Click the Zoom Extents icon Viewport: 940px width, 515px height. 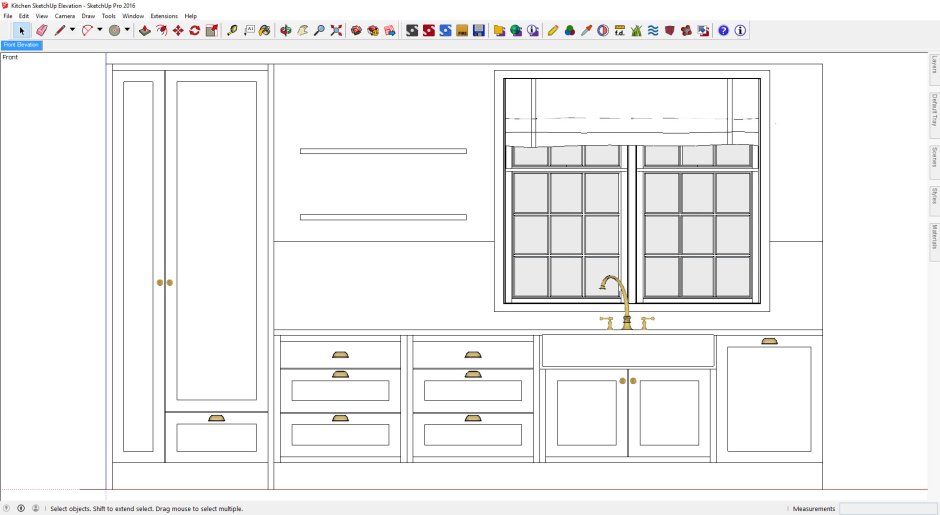(x=335, y=31)
